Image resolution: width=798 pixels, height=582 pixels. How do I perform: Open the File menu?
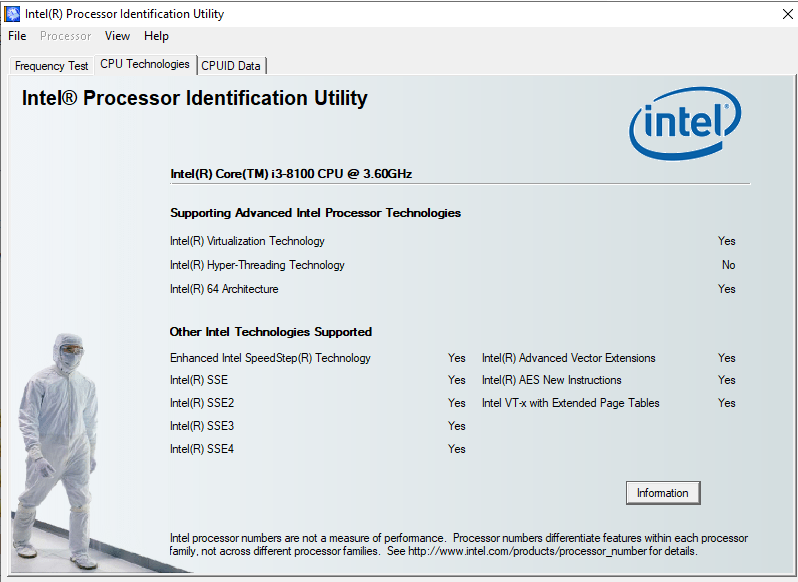pyautogui.click(x=17, y=36)
